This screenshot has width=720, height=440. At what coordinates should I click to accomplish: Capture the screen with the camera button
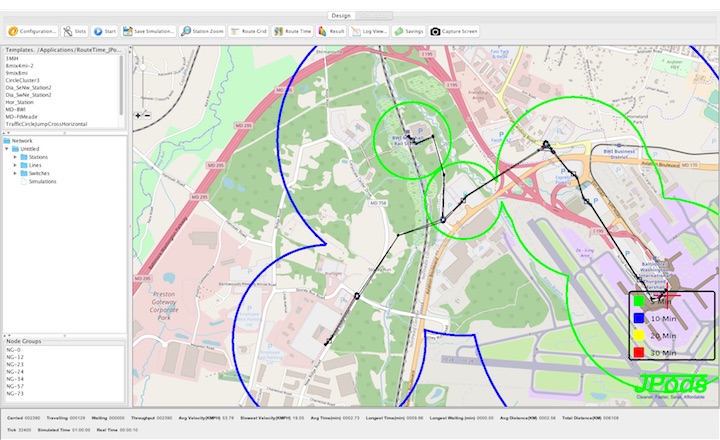[x=456, y=31]
